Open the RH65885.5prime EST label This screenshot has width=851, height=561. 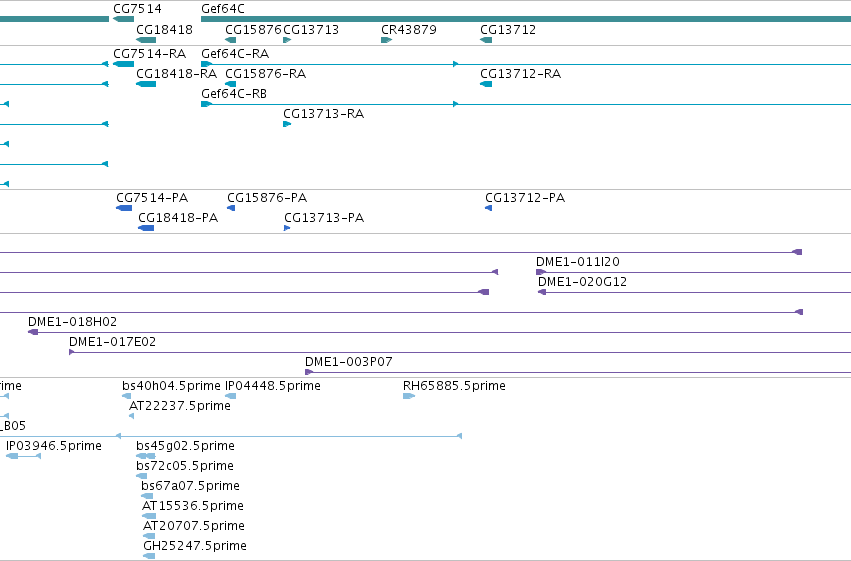click(454, 386)
